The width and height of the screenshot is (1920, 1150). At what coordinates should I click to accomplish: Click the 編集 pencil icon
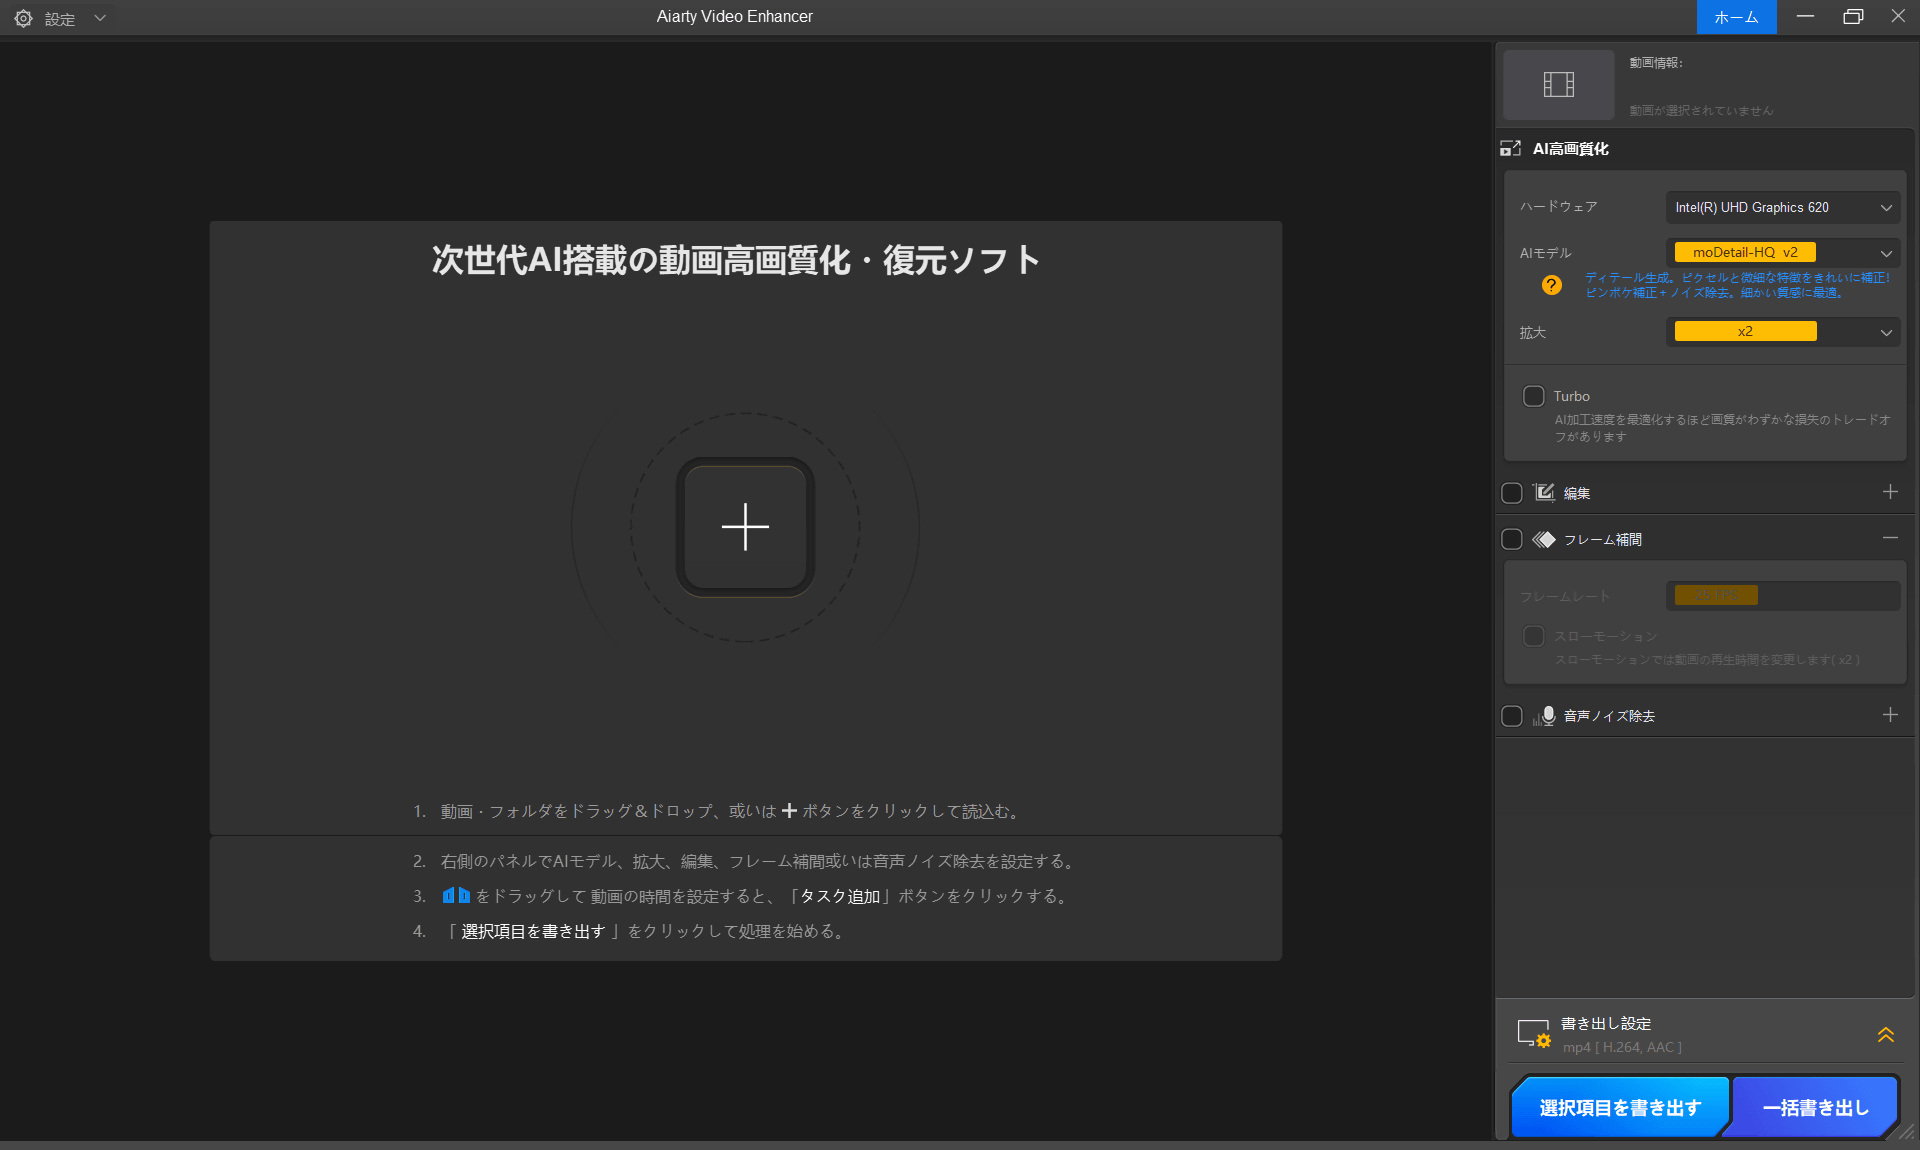tap(1544, 492)
